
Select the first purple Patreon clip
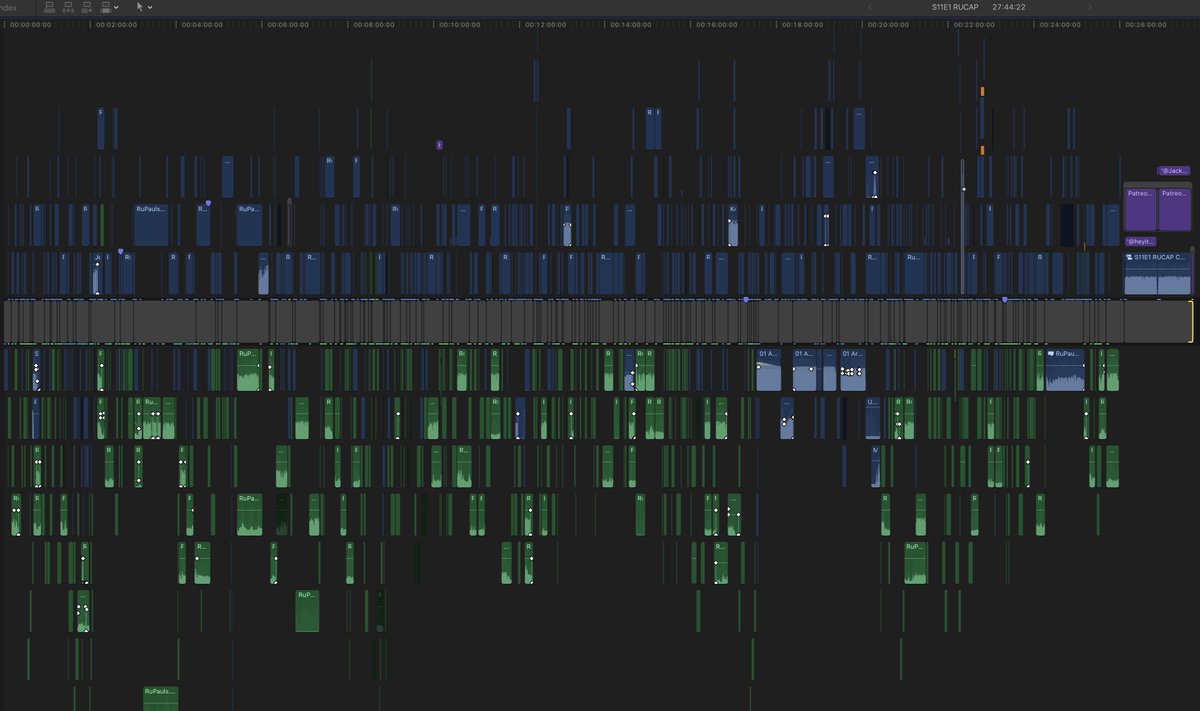coord(1141,209)
